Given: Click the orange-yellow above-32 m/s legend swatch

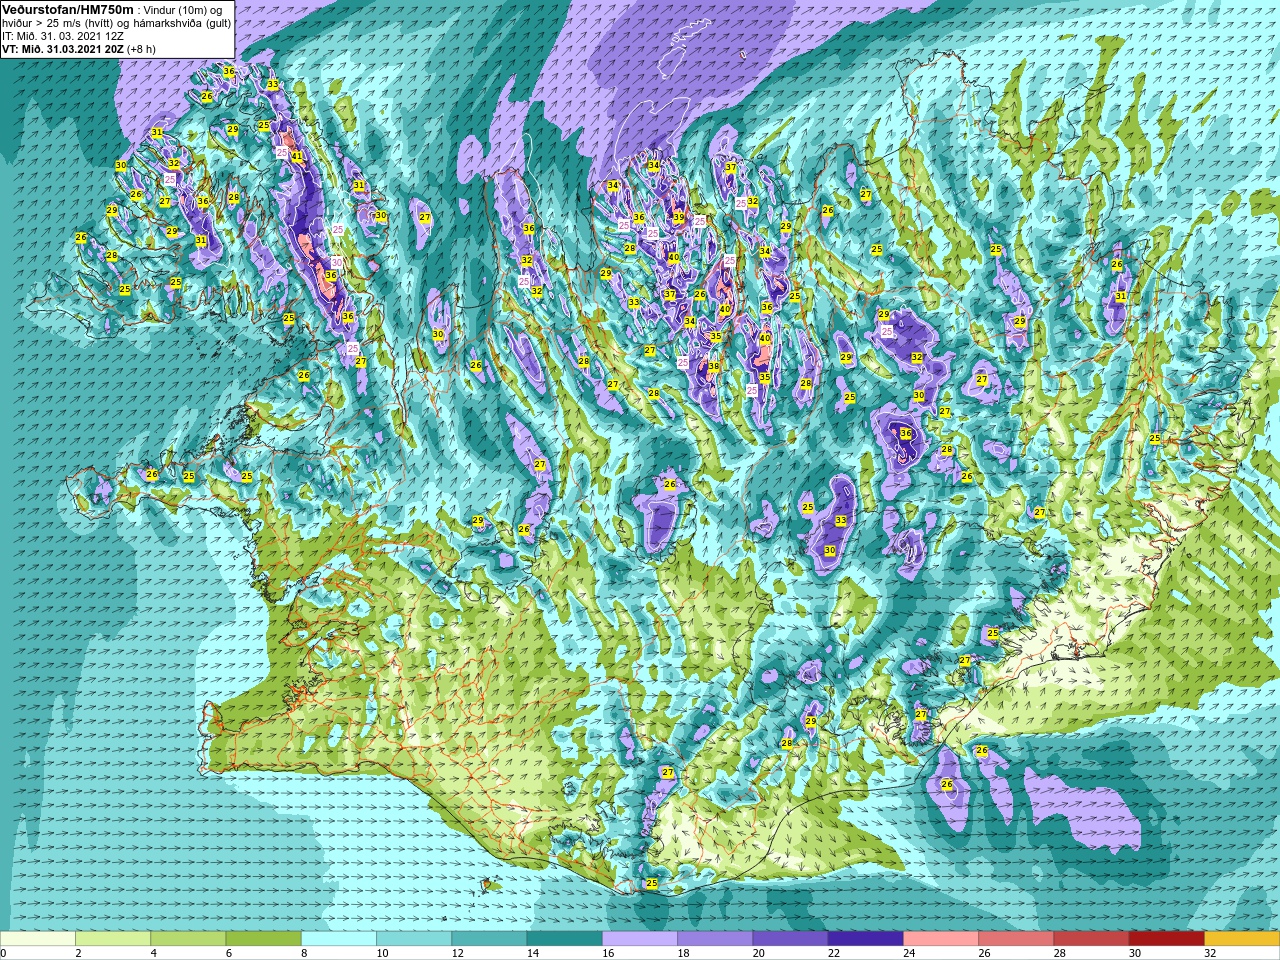Looking at the screenshot, I should click(x=1242, y=939).
